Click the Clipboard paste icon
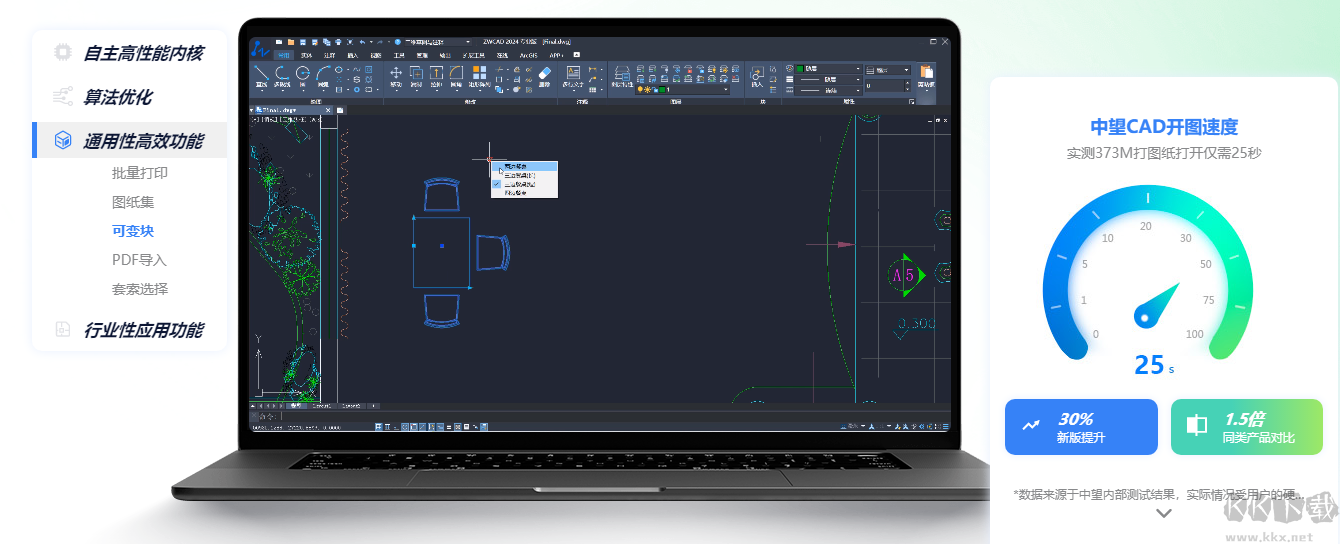Viewport: 1340px width, 544px height. [925, 75]
